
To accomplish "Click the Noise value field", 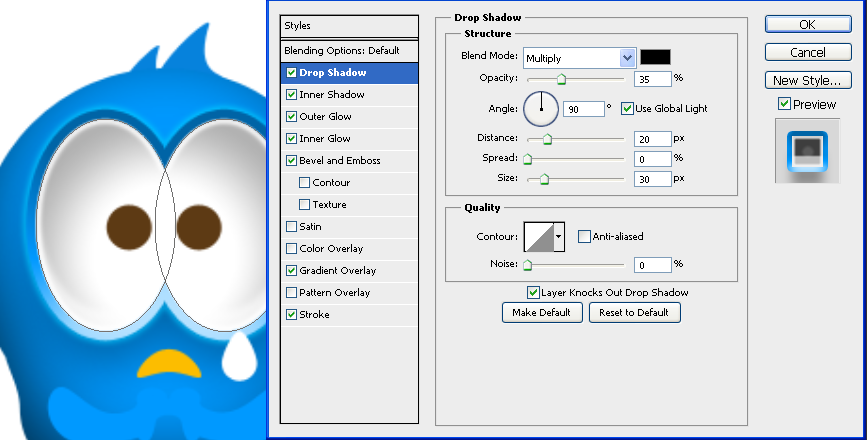I will tap(652, 265).
